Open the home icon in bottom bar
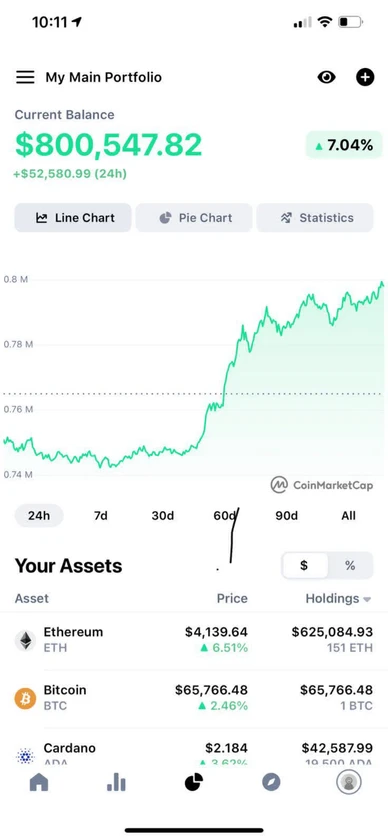Image resolution: width=388 pixels, height=840 pixels. pos(39,783)
